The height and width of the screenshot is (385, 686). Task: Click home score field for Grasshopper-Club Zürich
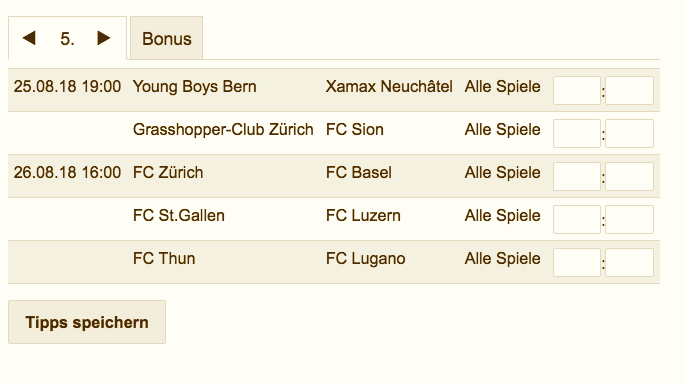577,133
